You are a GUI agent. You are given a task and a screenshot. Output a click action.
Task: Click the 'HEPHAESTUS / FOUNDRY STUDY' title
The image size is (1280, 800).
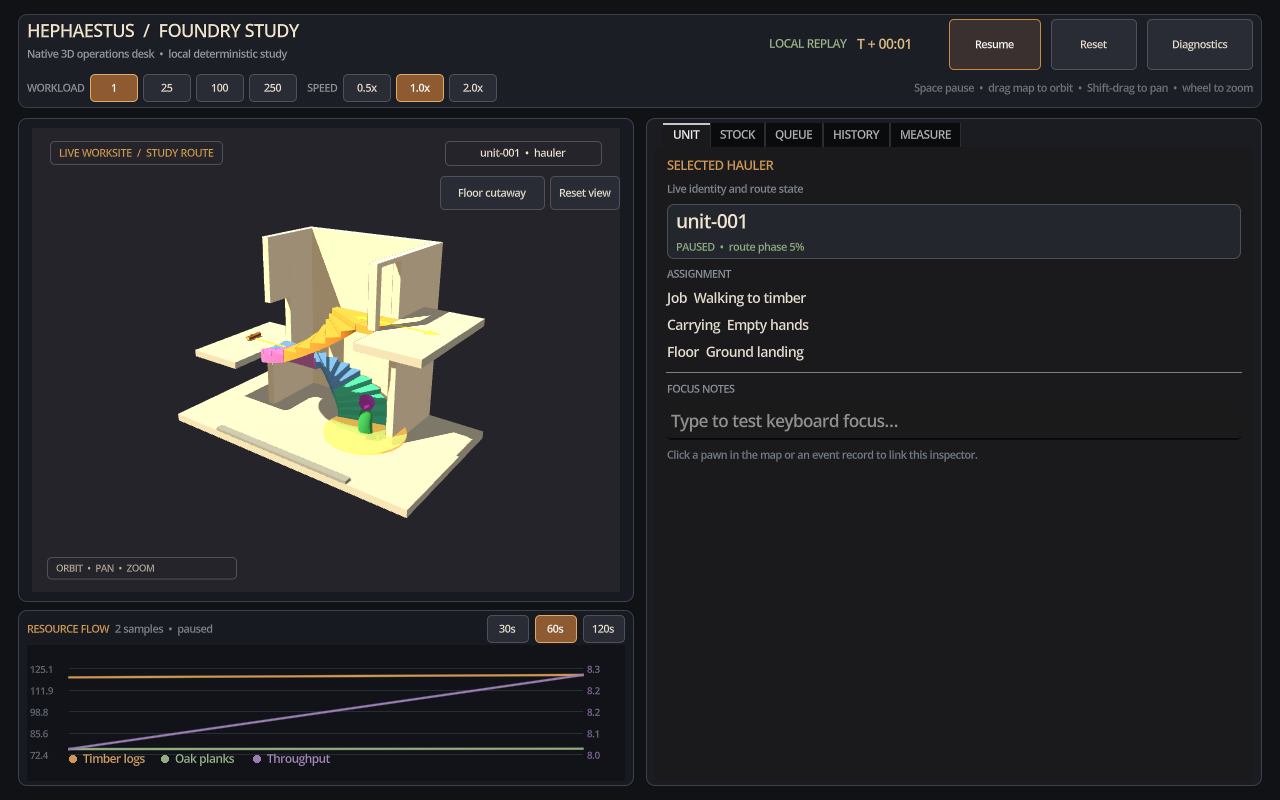pyautogui.click(x=163, y=31)
